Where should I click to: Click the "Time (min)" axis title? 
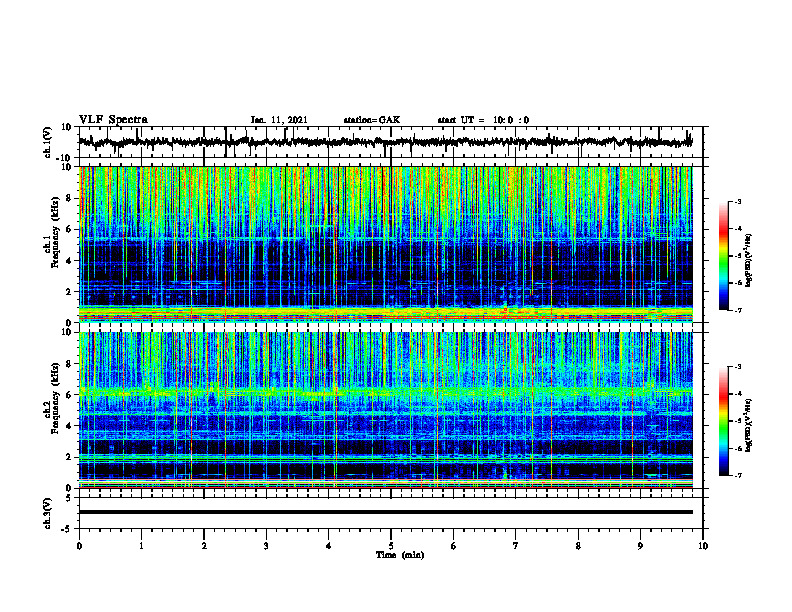click(x=400, y=555)
